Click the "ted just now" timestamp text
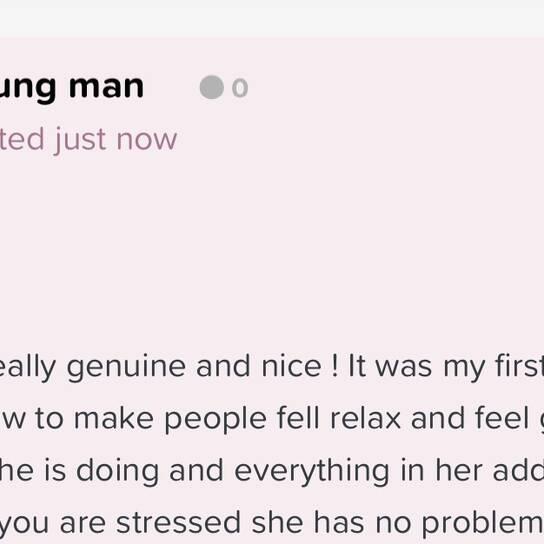Viewport: 544px width, 544px height. pos(88,140)
